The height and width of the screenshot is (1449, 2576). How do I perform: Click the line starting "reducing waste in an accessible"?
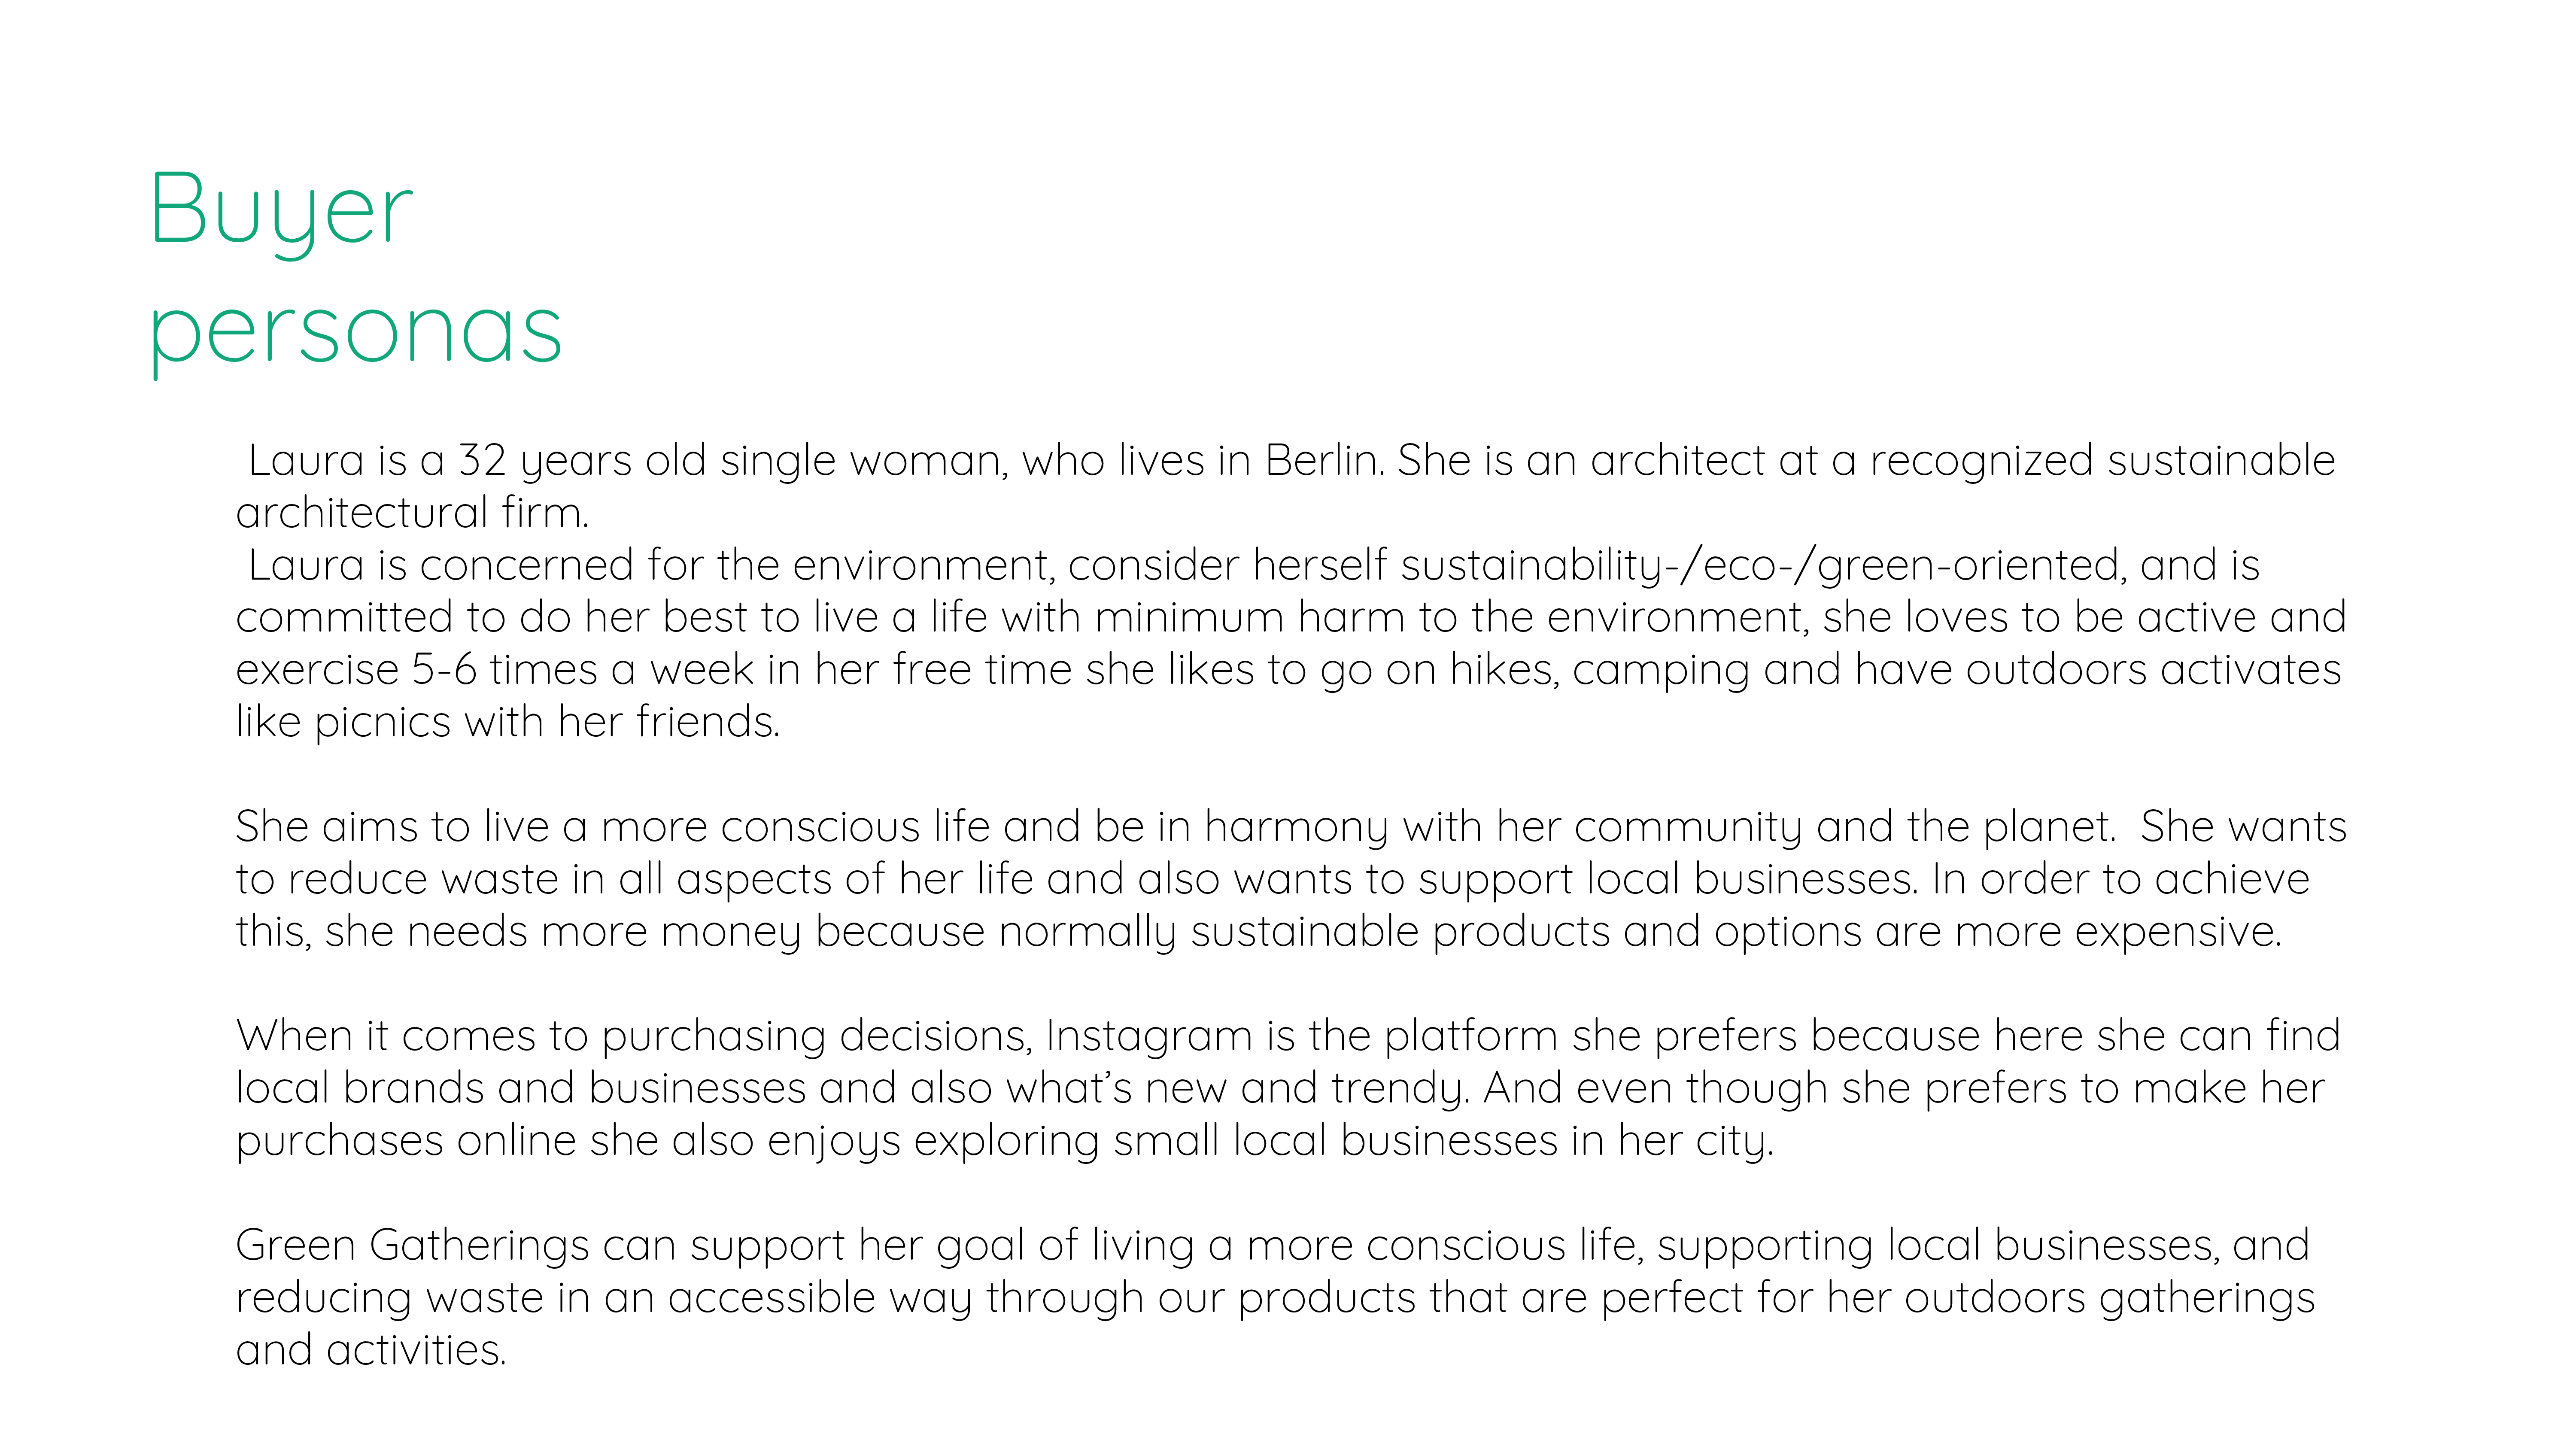[1275, 1298]
